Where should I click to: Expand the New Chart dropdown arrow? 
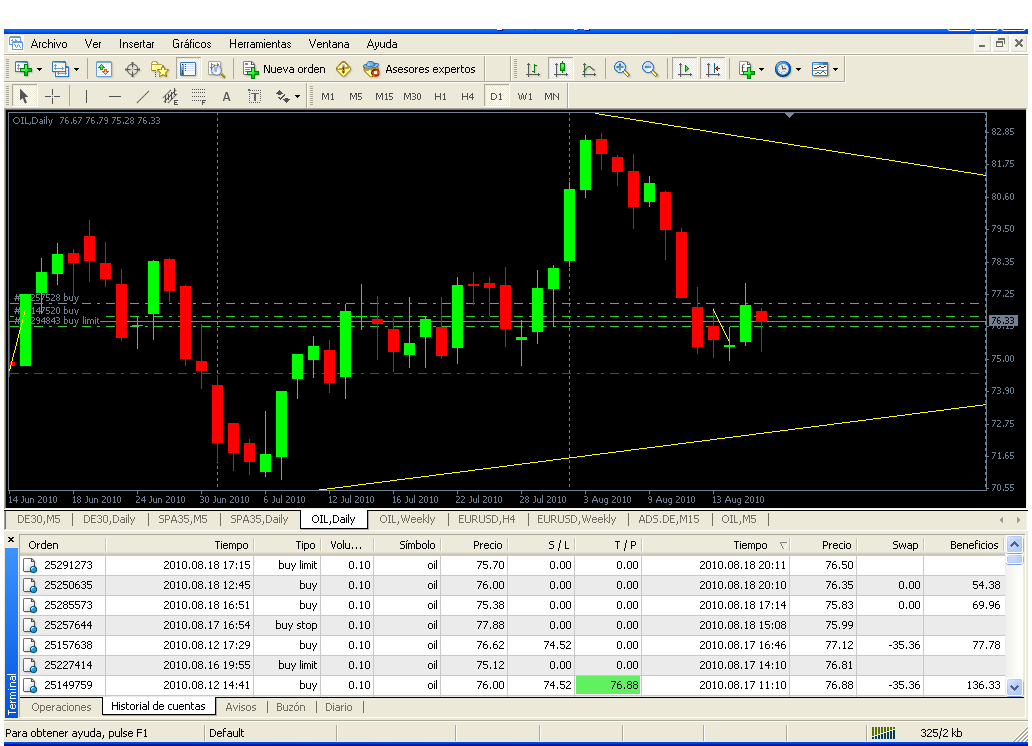pyautogui.click(x=39, y=69)
